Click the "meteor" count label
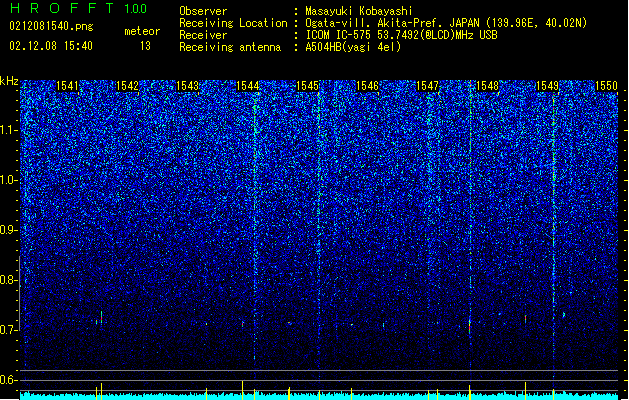629x400 pixels. click(142, 31)
